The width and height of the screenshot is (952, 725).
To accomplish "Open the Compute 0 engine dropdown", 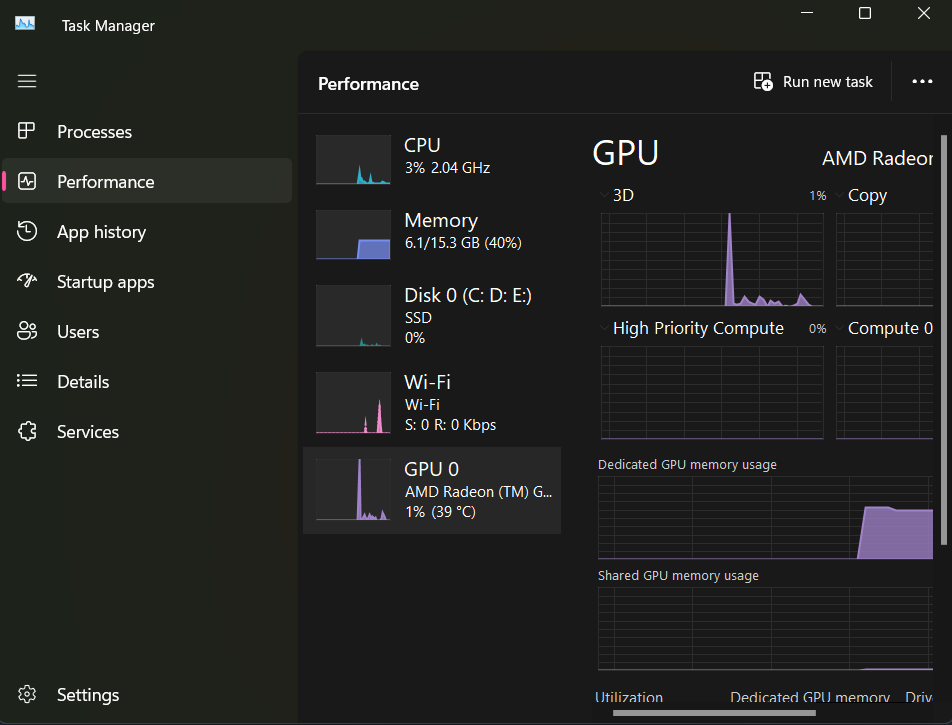I will click(839, 328).
